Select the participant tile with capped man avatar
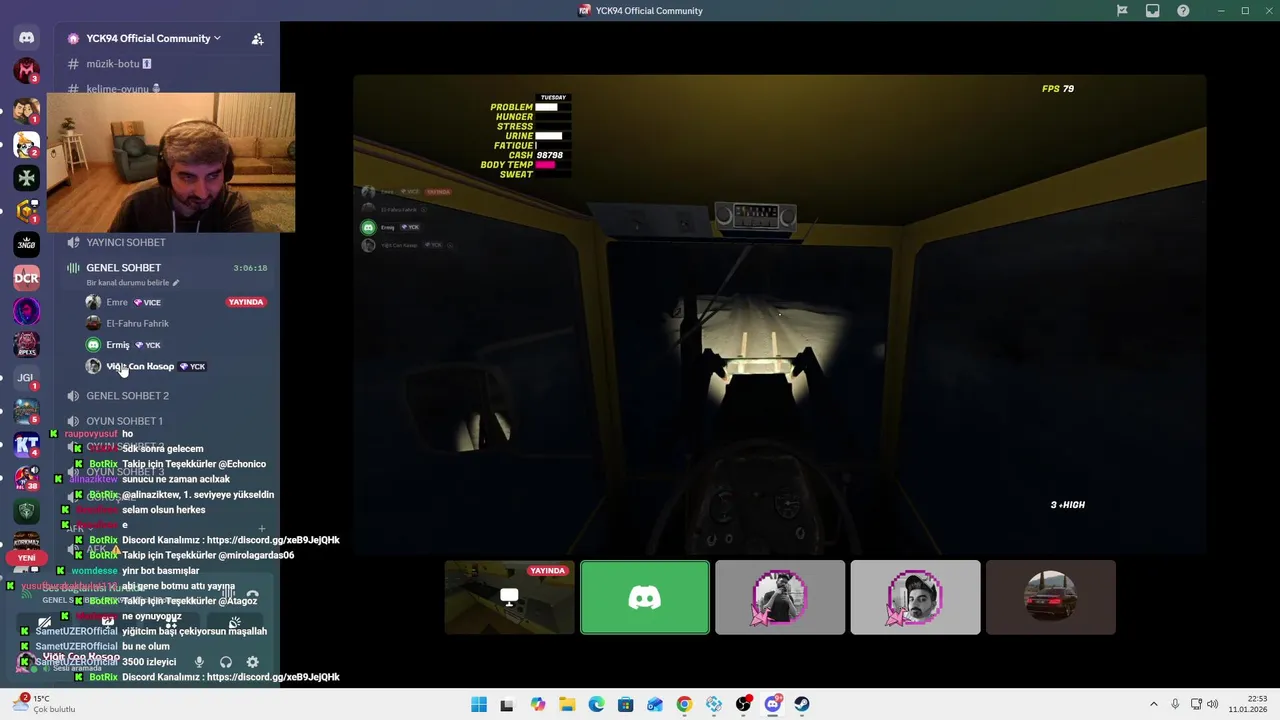 916,597
